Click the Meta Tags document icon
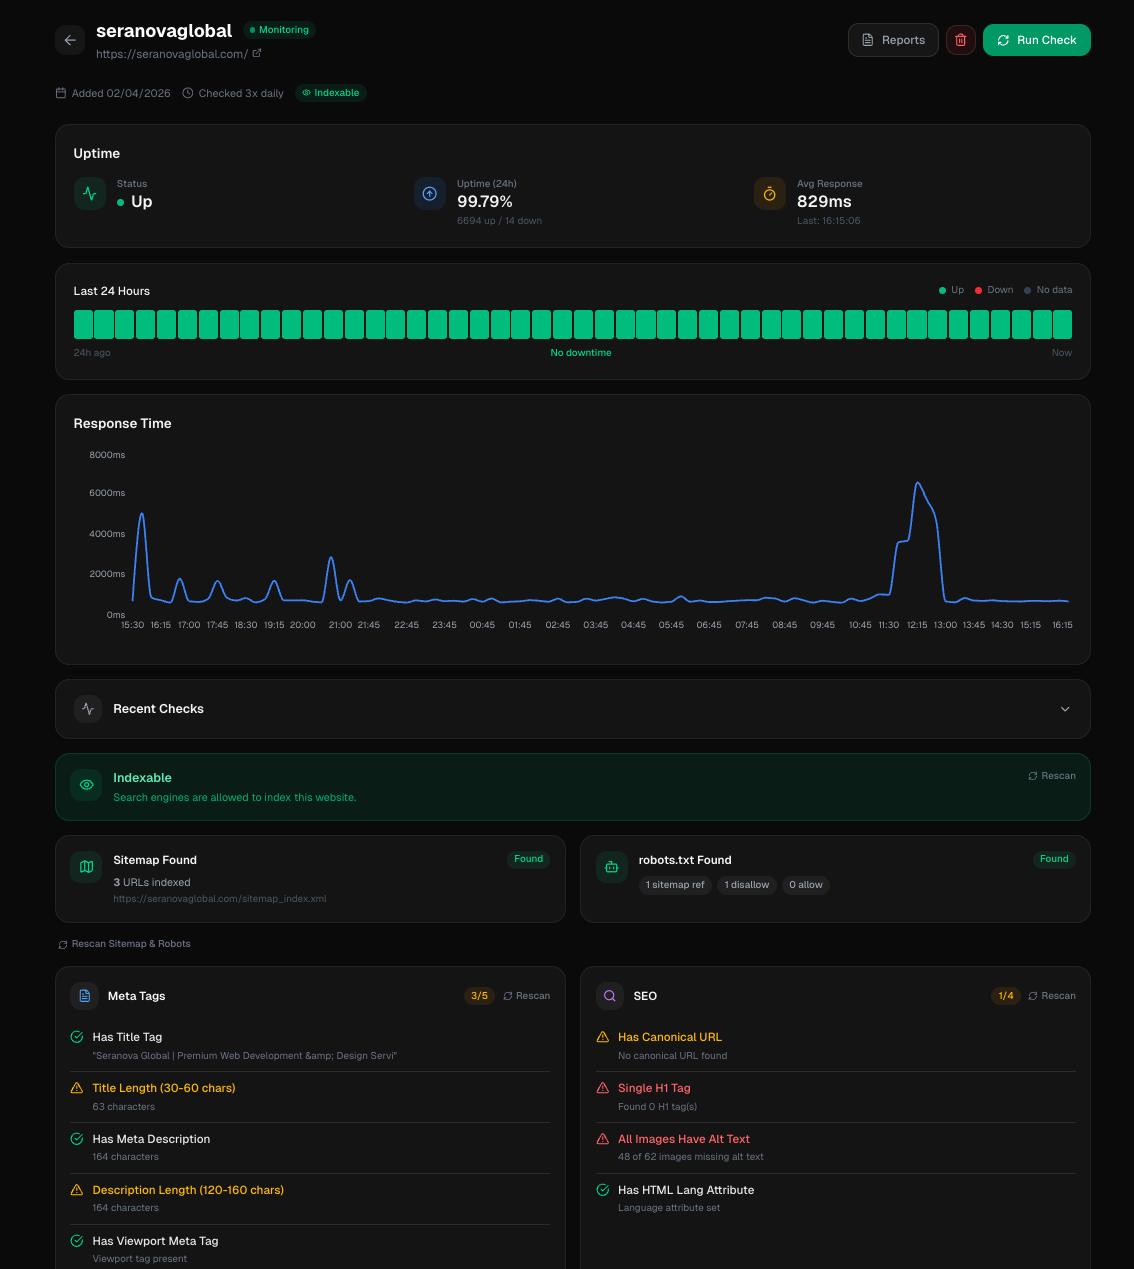 pos(85,996)
